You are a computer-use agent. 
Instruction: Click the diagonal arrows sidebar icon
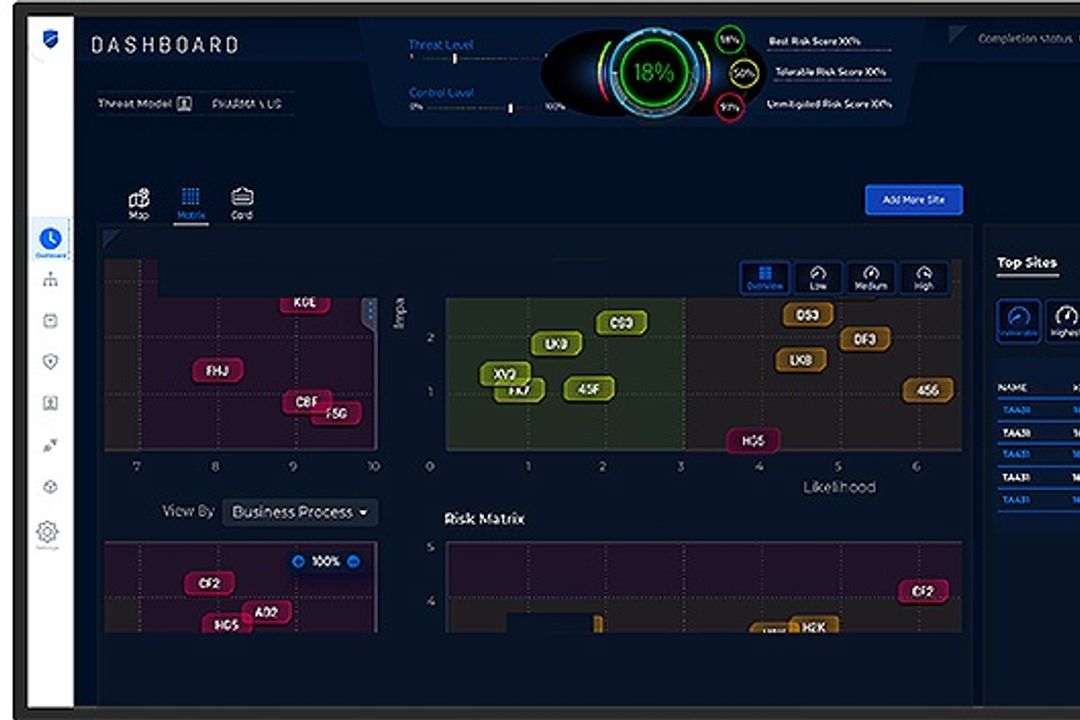(50, 445)
